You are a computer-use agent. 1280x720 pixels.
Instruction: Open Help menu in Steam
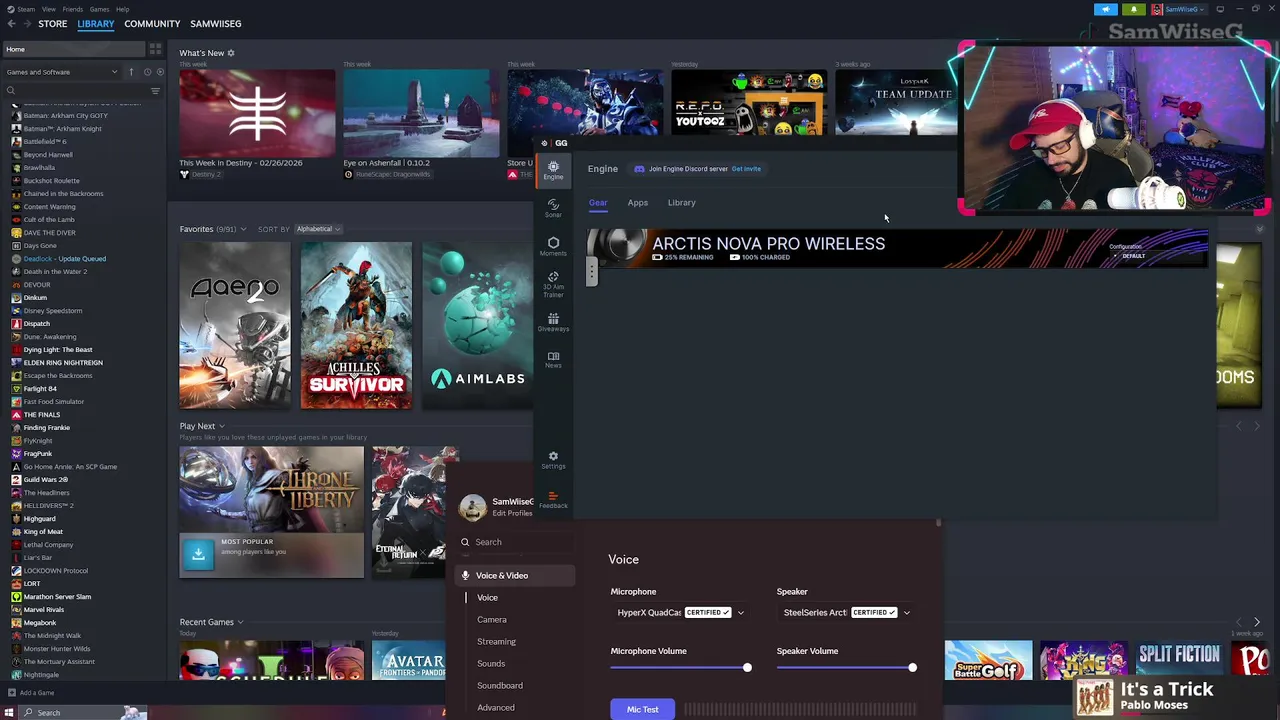122,9
